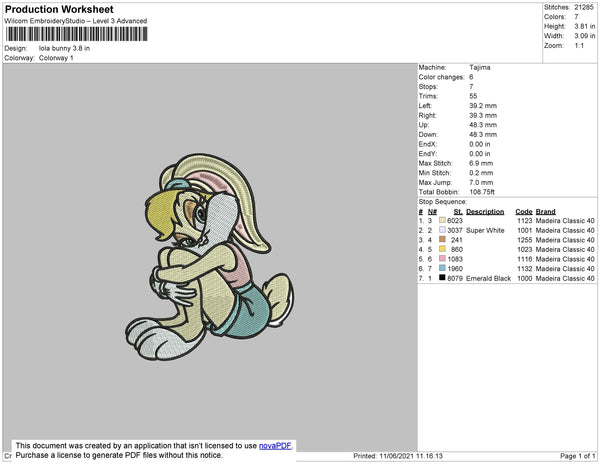Select code 1255 in the stop sequence

click(525, 240)
